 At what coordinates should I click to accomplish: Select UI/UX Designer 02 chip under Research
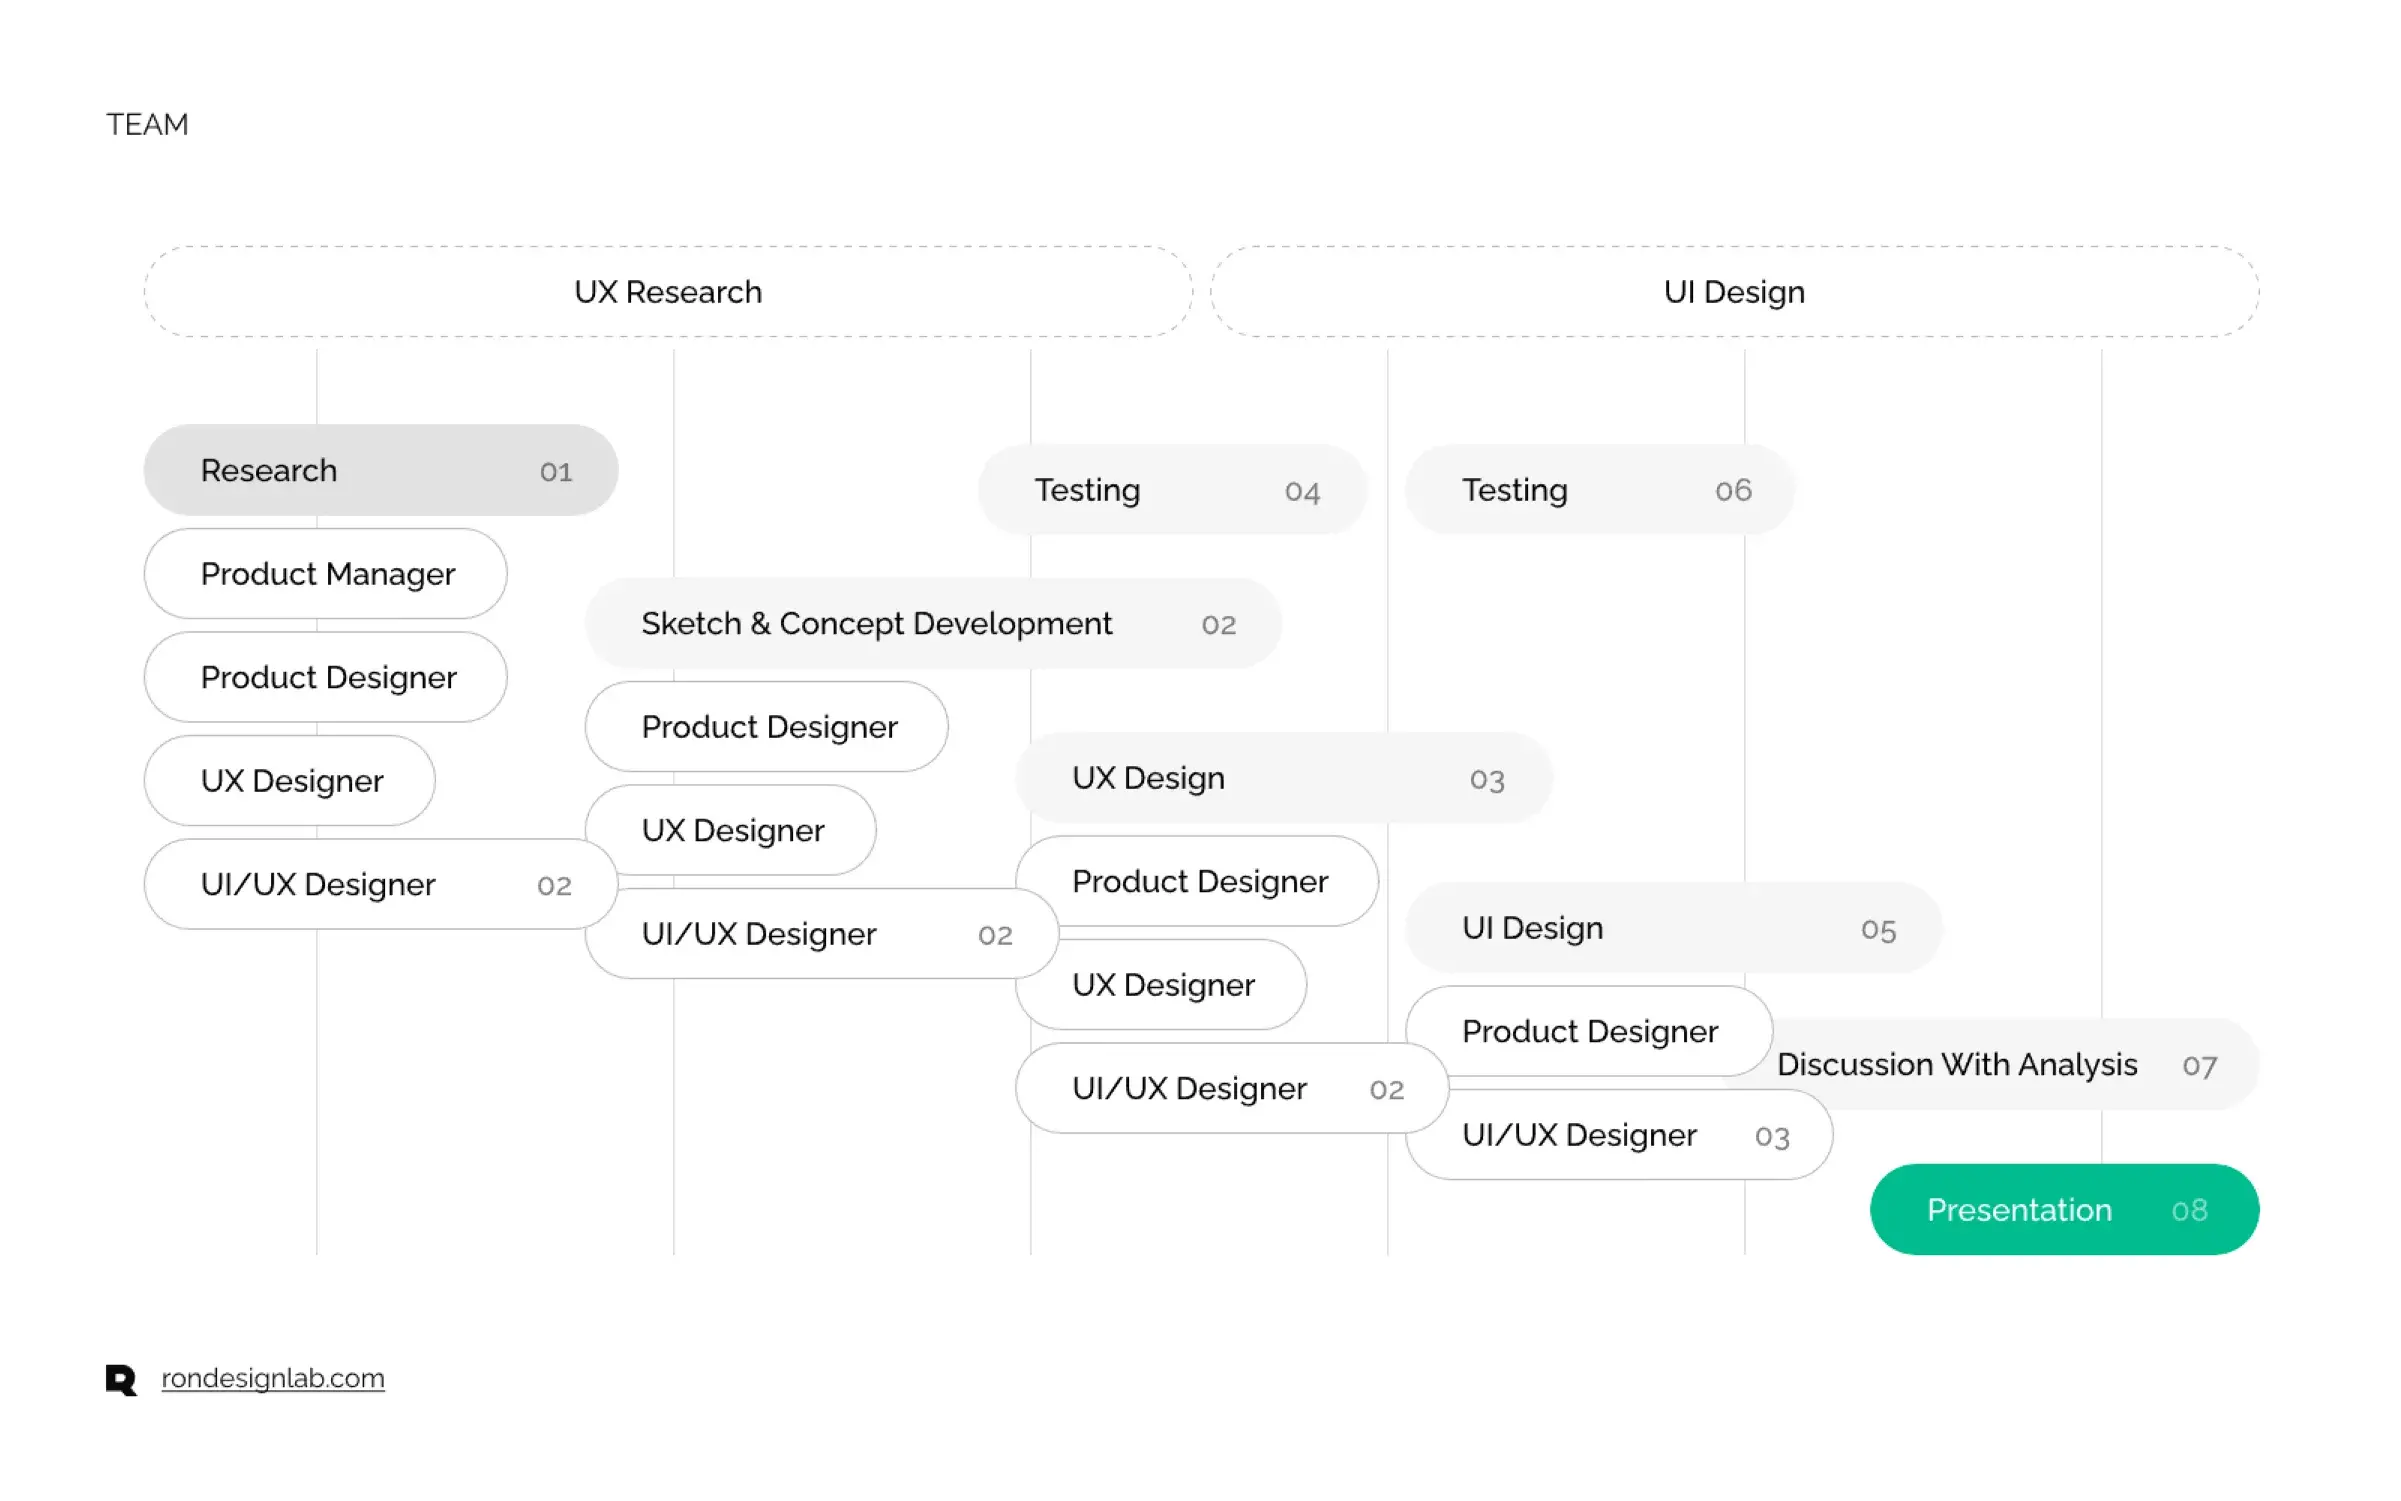(381, 884)
